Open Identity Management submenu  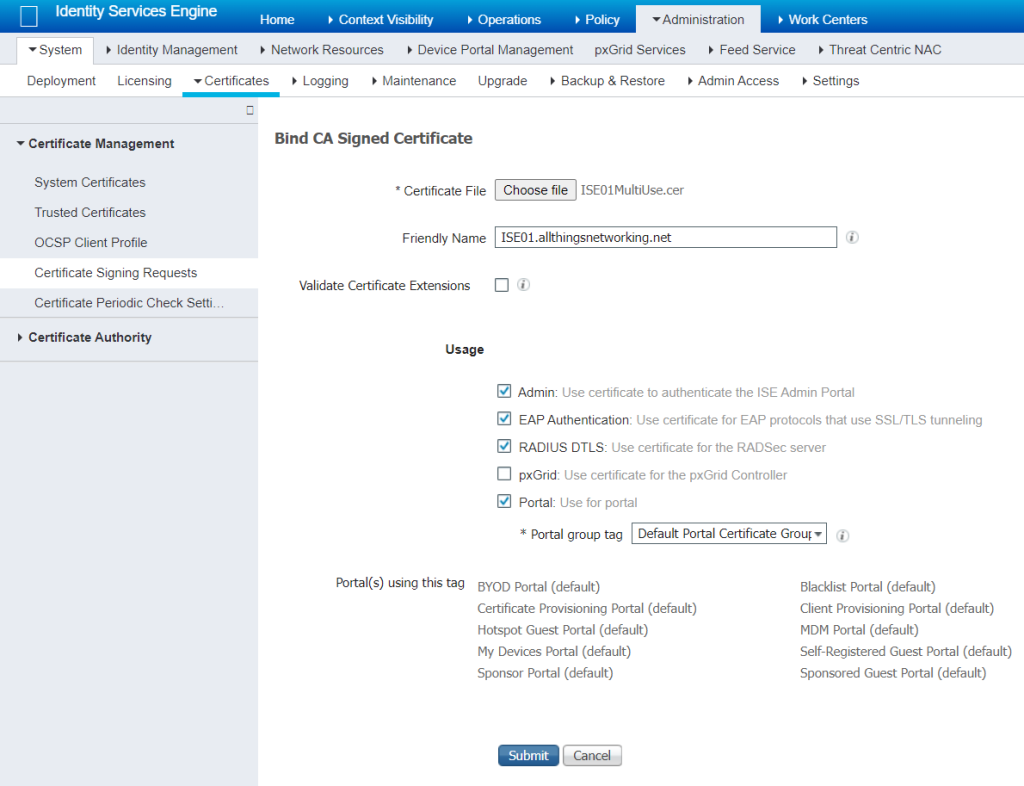tap(172, 50)
